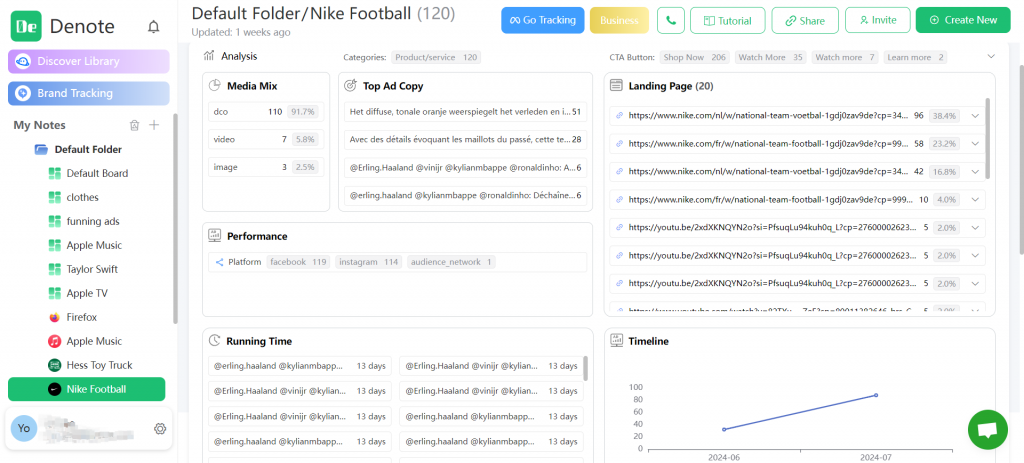
Task: Click Create New button
Action: [x=963, y=20]
